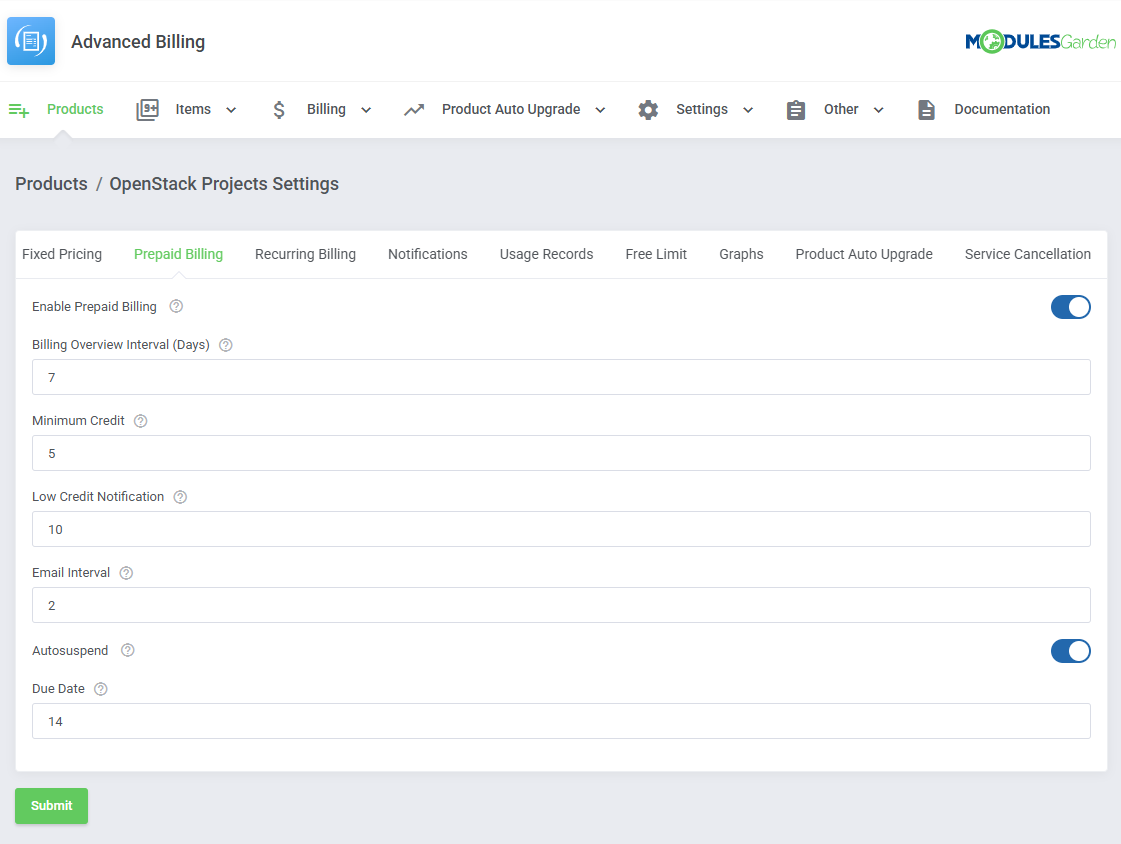Viewport: 1121px width, 844px height.
Task: Select the Prepaid Billing tab
Action: (178, 254)
